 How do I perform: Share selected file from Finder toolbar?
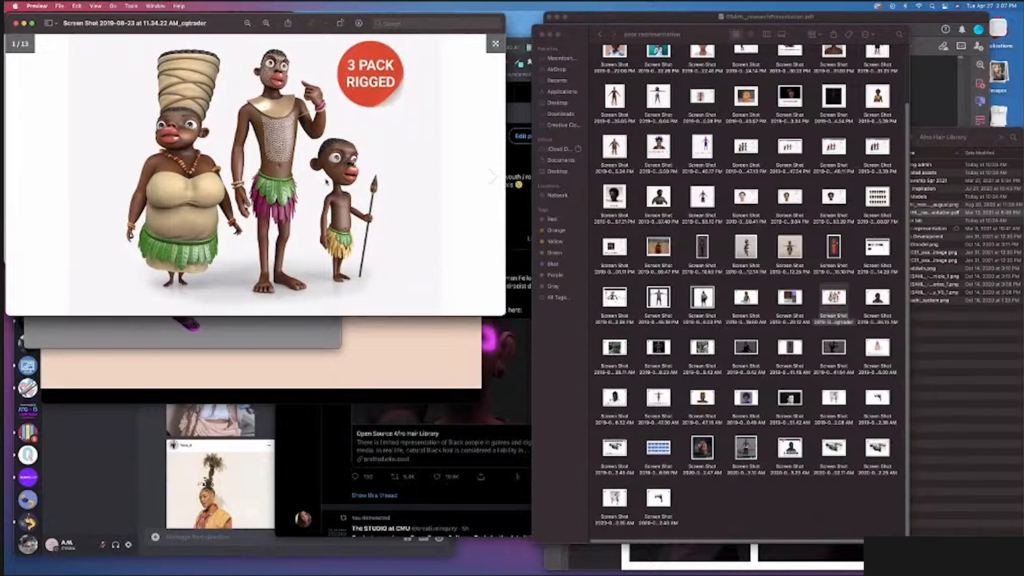point(833,34)
